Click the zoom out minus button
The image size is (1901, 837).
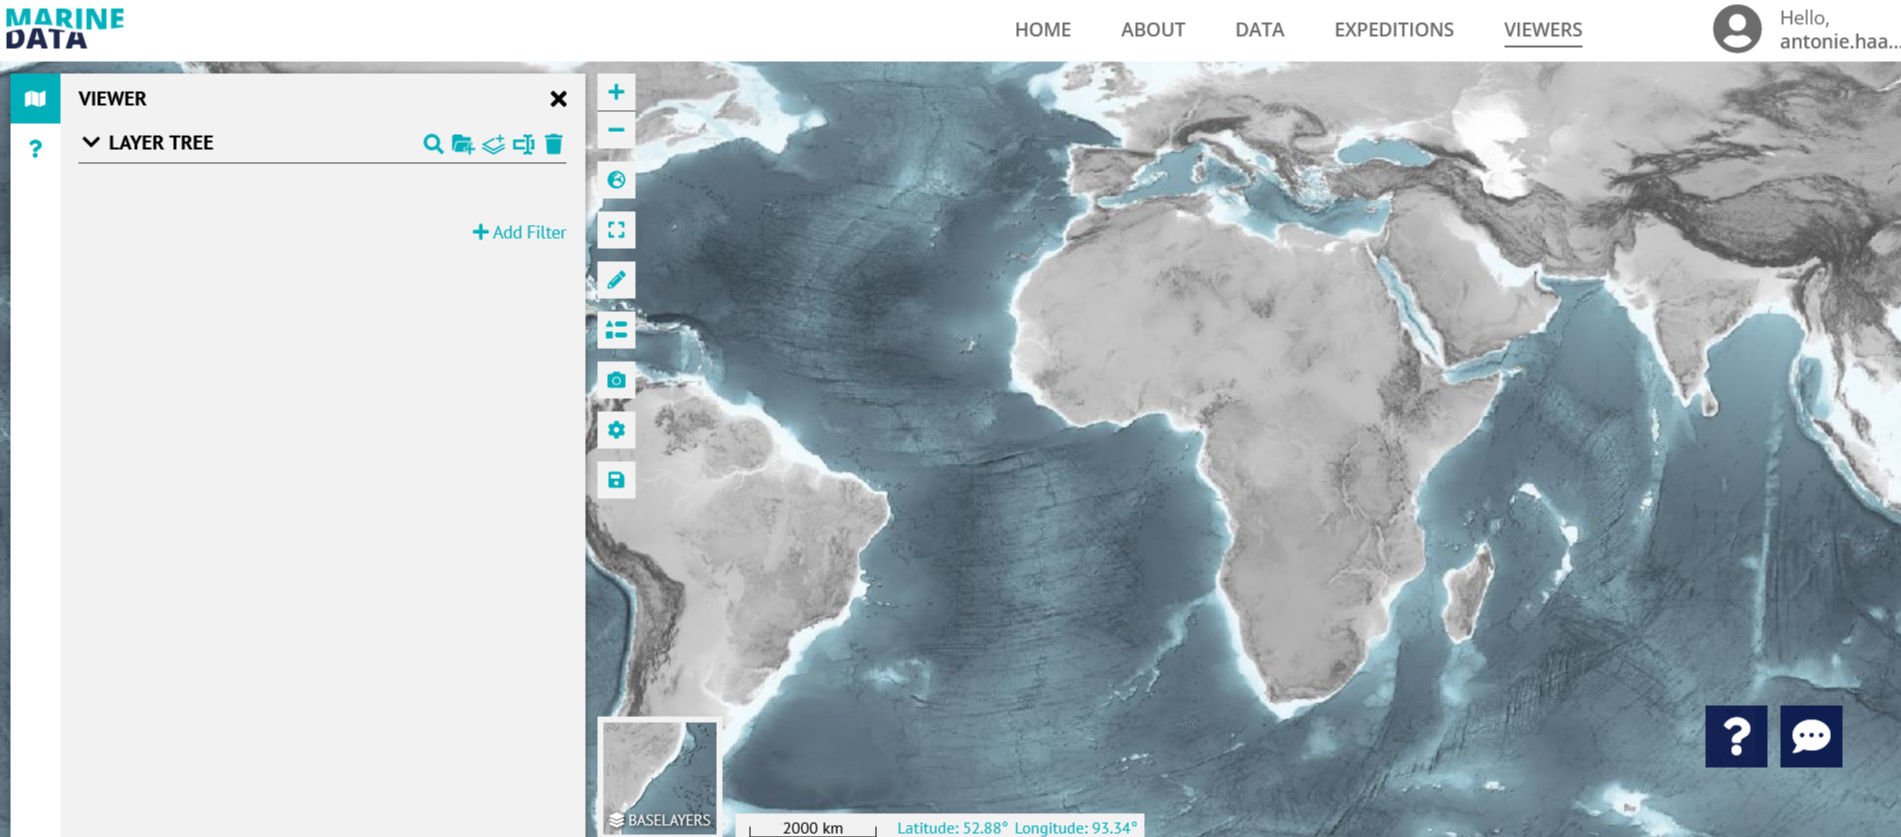[616, 130]
